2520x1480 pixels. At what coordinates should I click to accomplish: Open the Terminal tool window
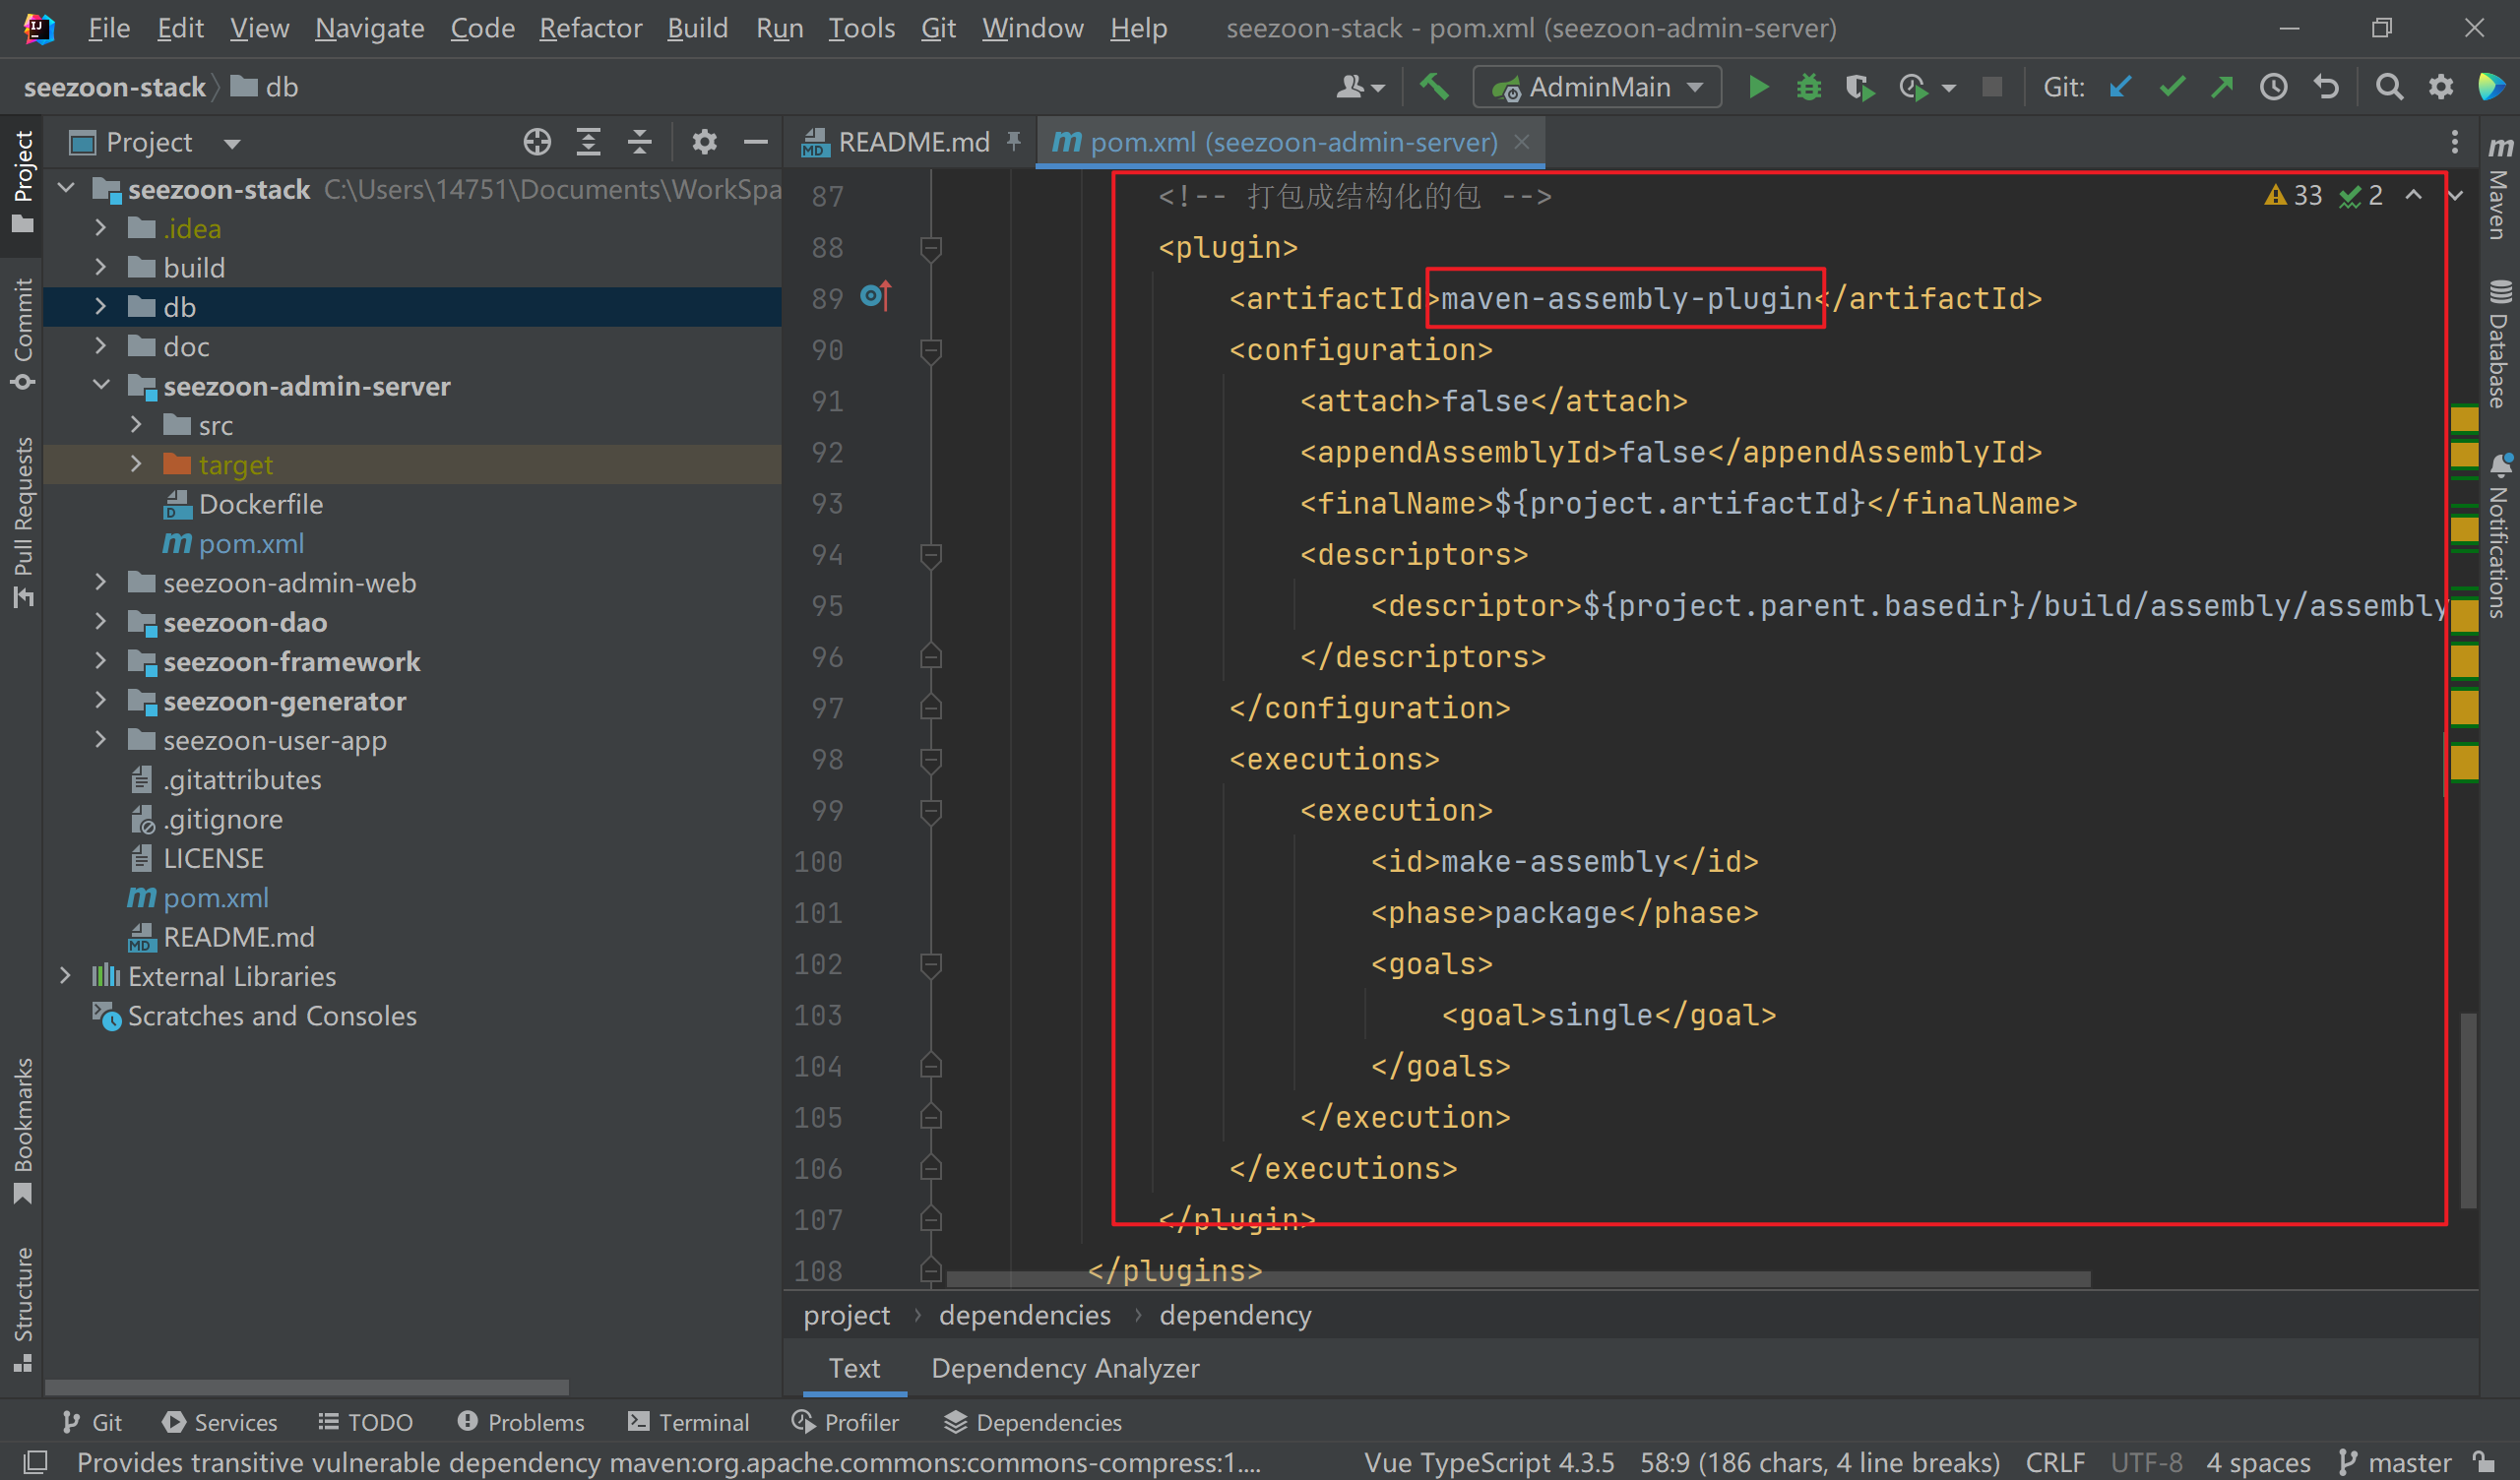(688, 1422)
